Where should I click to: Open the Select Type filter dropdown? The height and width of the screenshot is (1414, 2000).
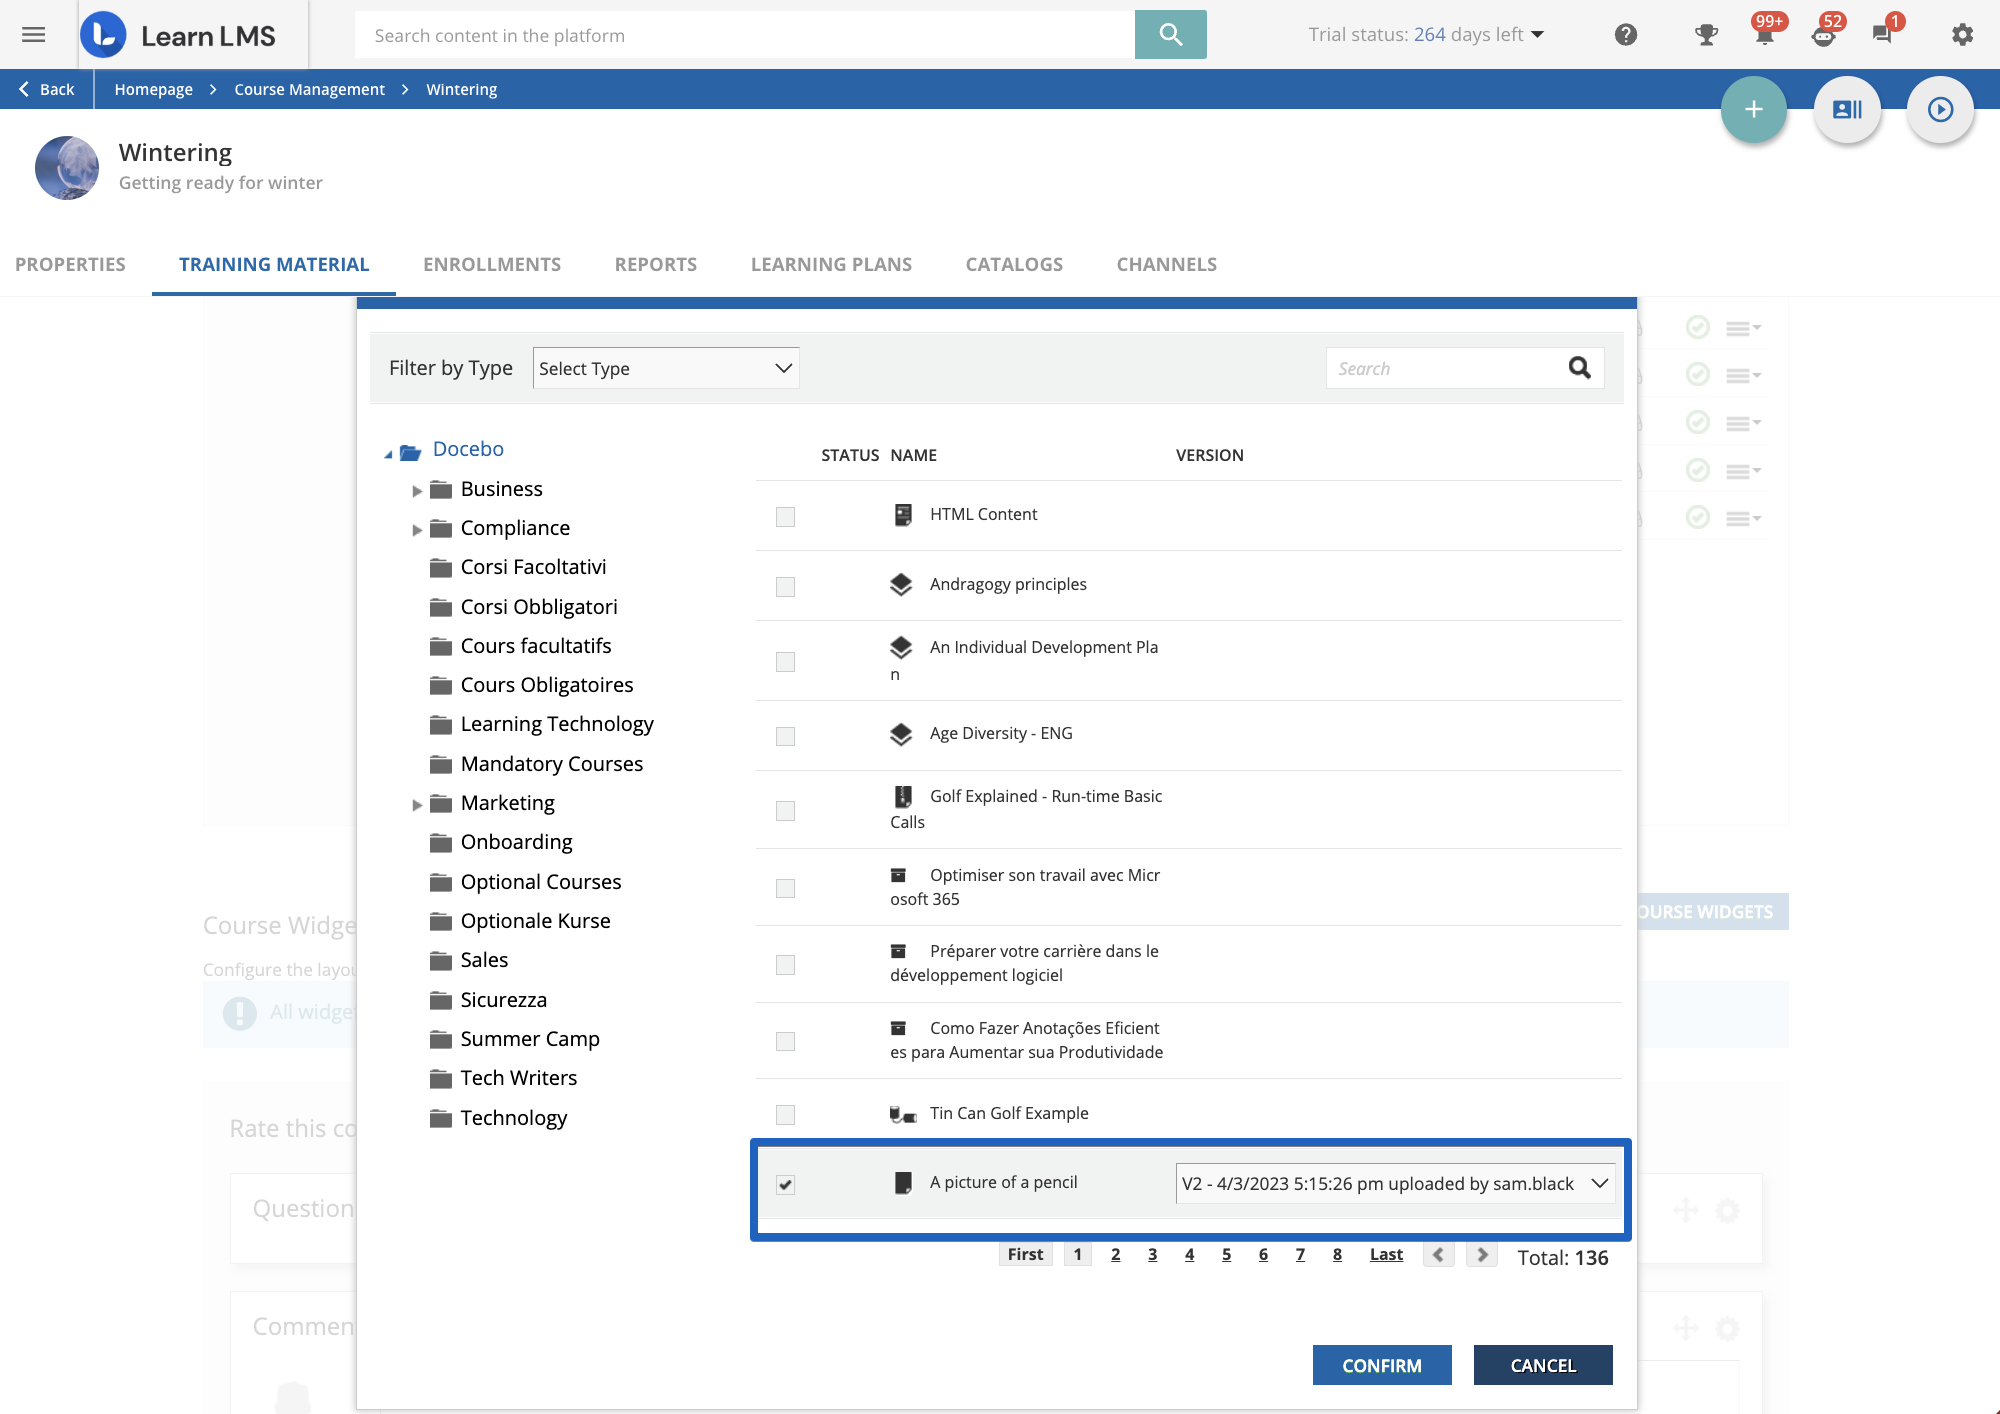pyautogui.click(x=666, y=368)
